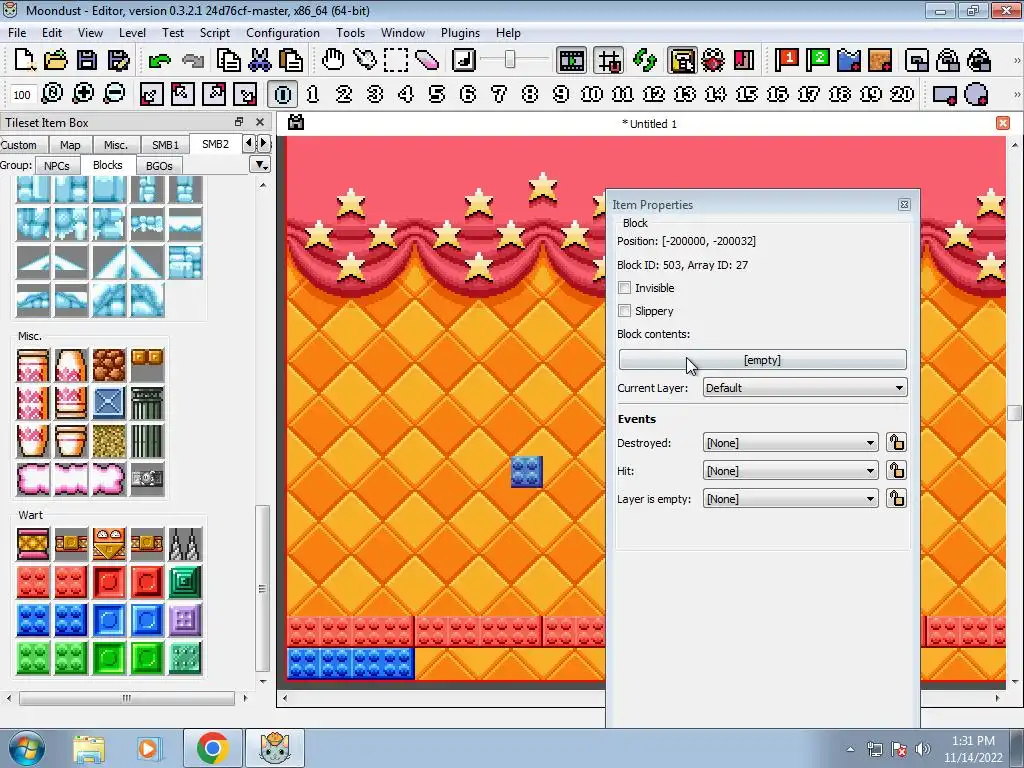Switch to section 12
Screen dimensions: 1024x768
click(x=654, y=94)
